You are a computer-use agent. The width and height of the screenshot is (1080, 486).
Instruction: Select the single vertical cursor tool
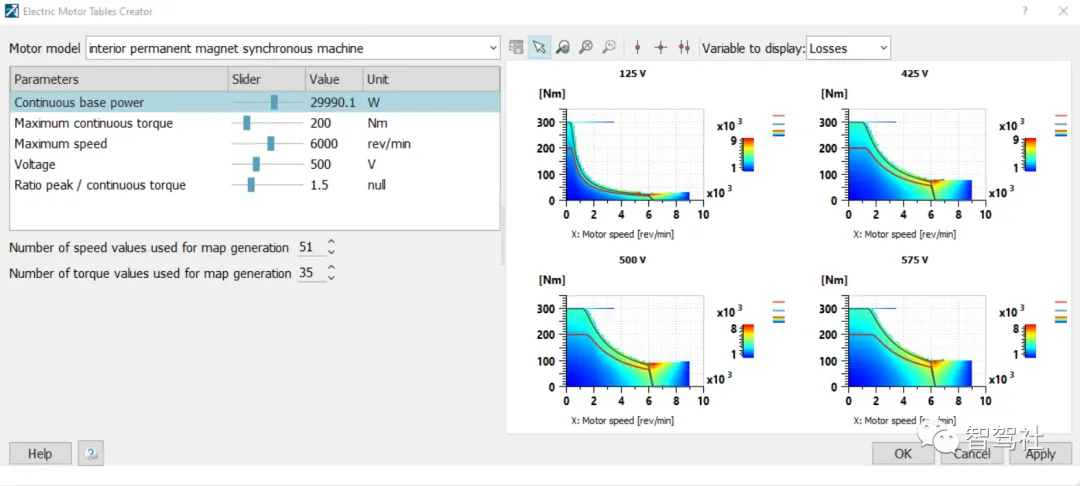[637, 47]
